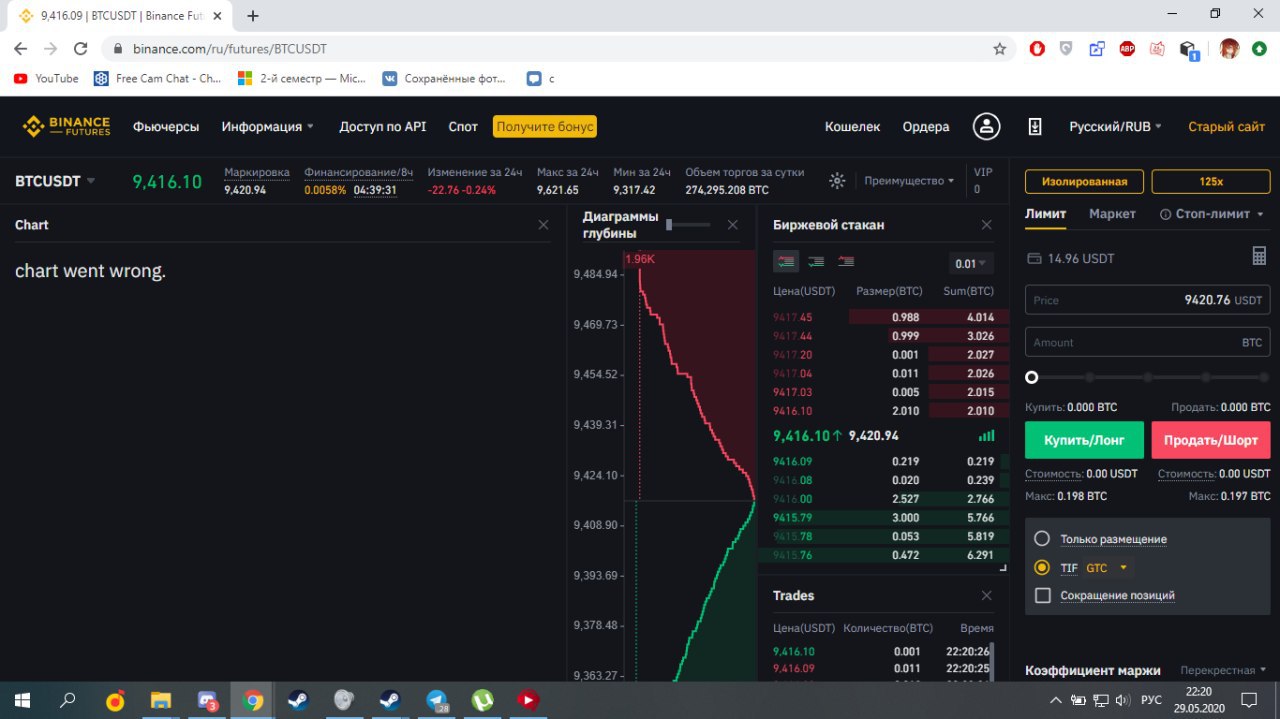Click the ABP adblock extension icon
Screen dimensions: 1280x719
pos(1127,48)
